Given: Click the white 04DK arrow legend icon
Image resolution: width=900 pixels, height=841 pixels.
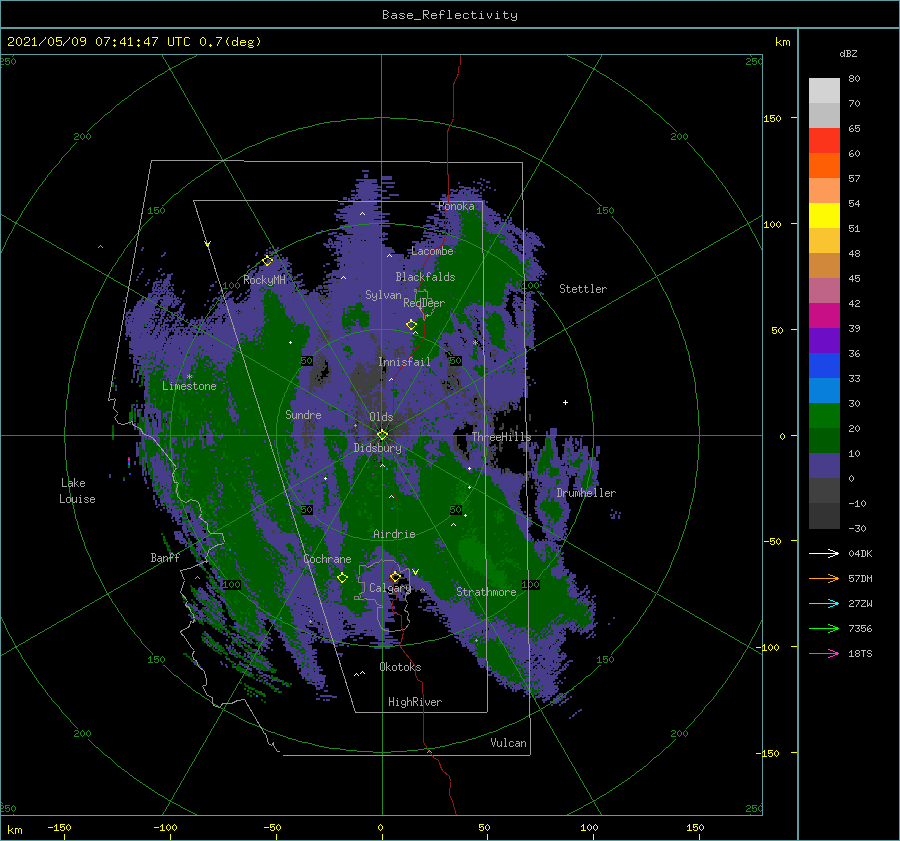Looking at the screenshot, I should (x=824, y=553).
